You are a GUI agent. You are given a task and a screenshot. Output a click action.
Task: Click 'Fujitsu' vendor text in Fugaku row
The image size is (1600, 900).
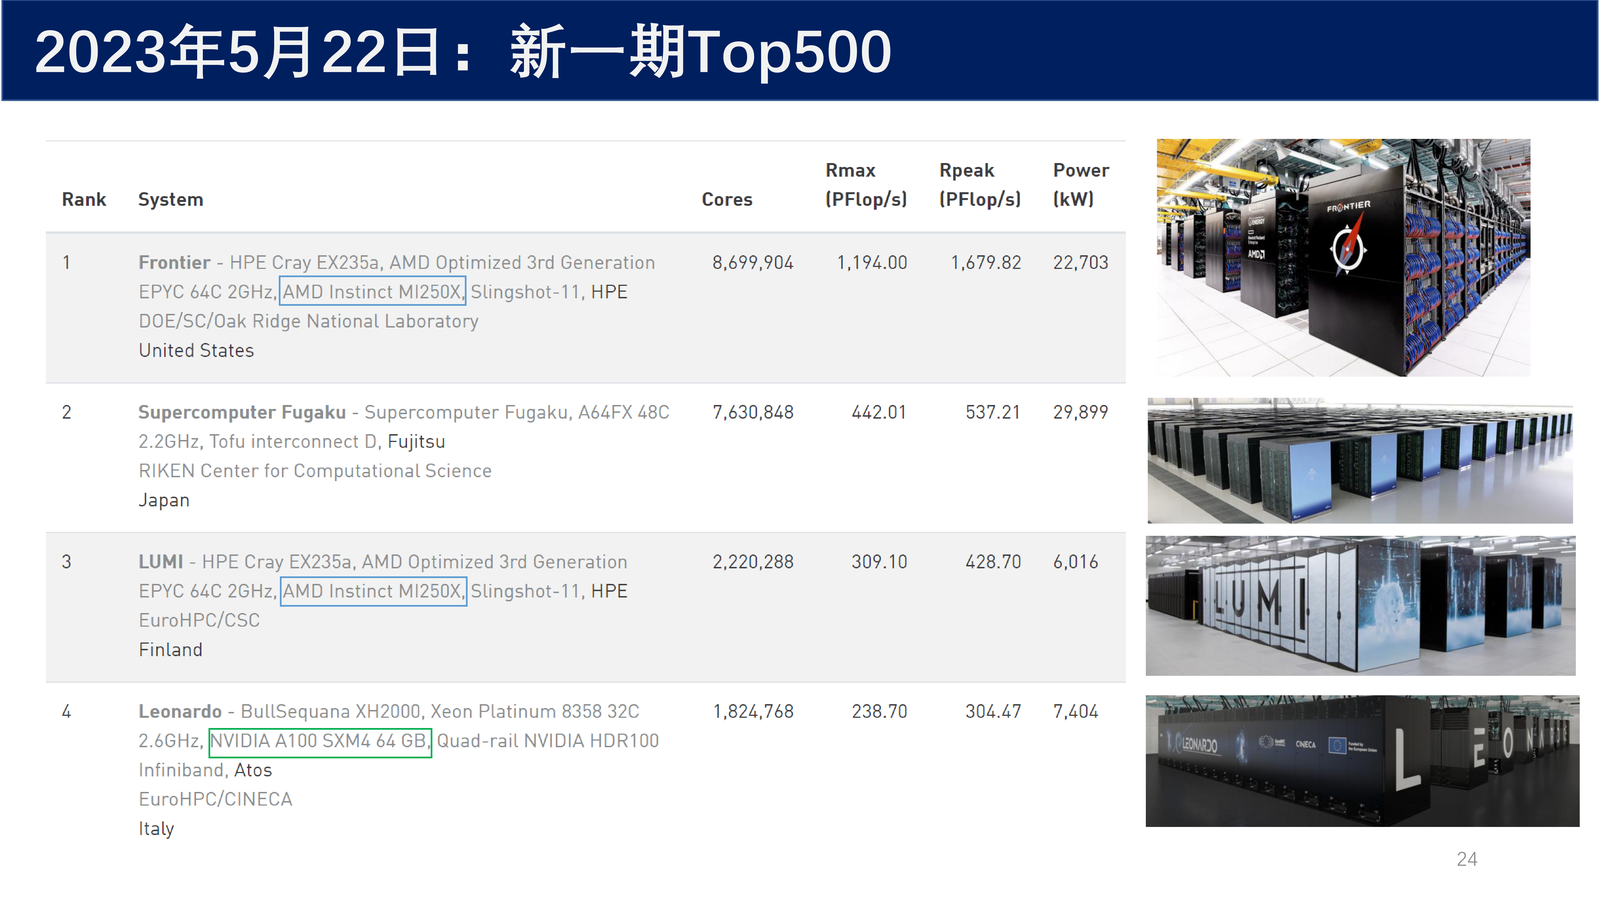(x=416, y=442)
